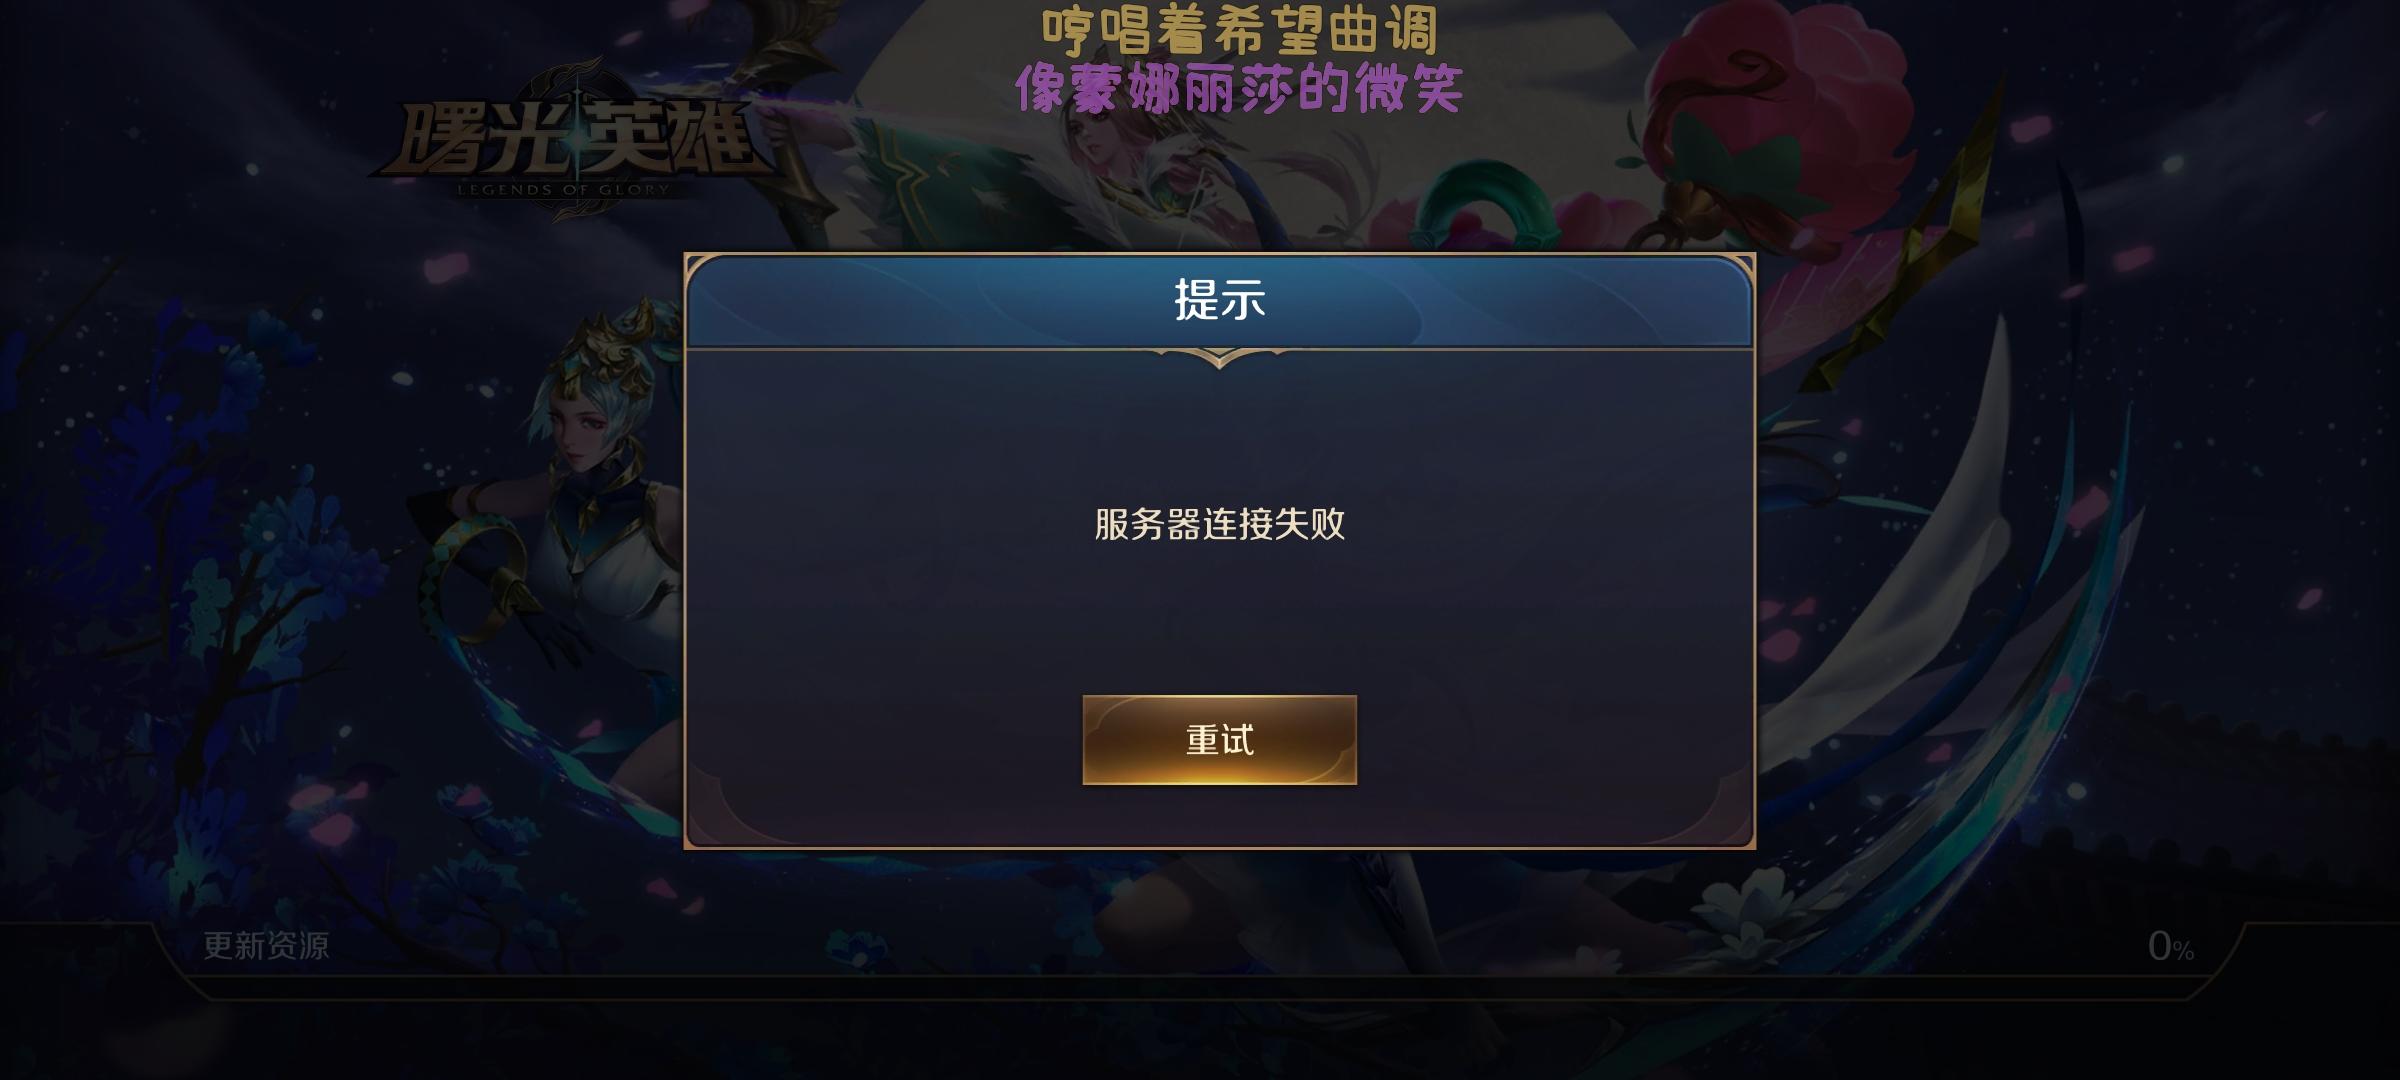Click the 重试 retry button
2400x1080 pixels.
click(1219, 740)
